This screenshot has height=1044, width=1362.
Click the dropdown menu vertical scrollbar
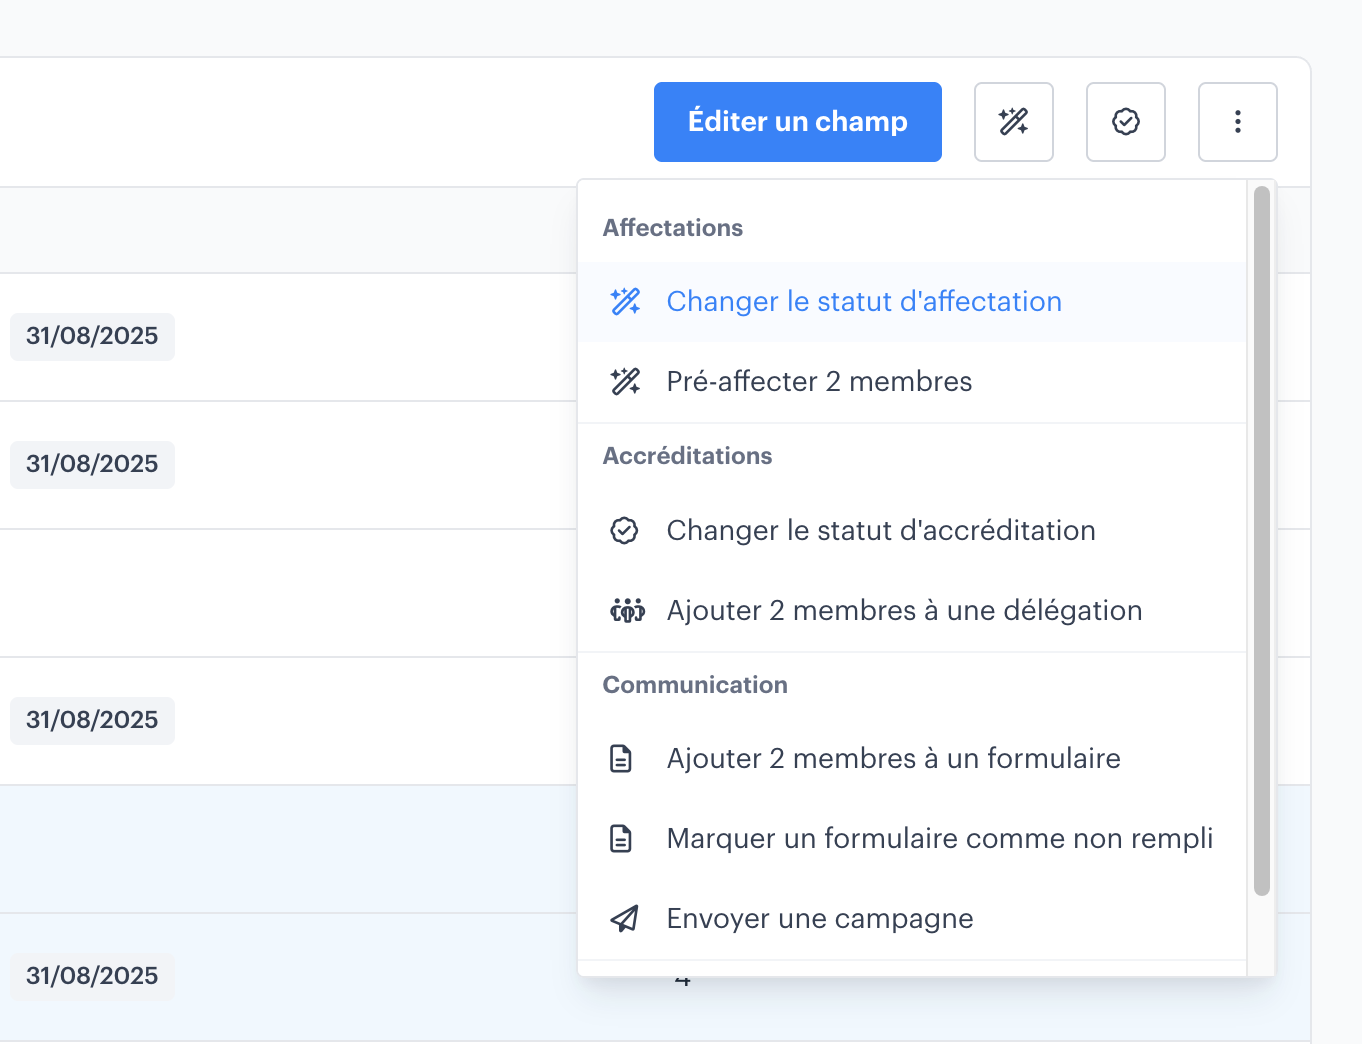click(x=1262, y=541)
